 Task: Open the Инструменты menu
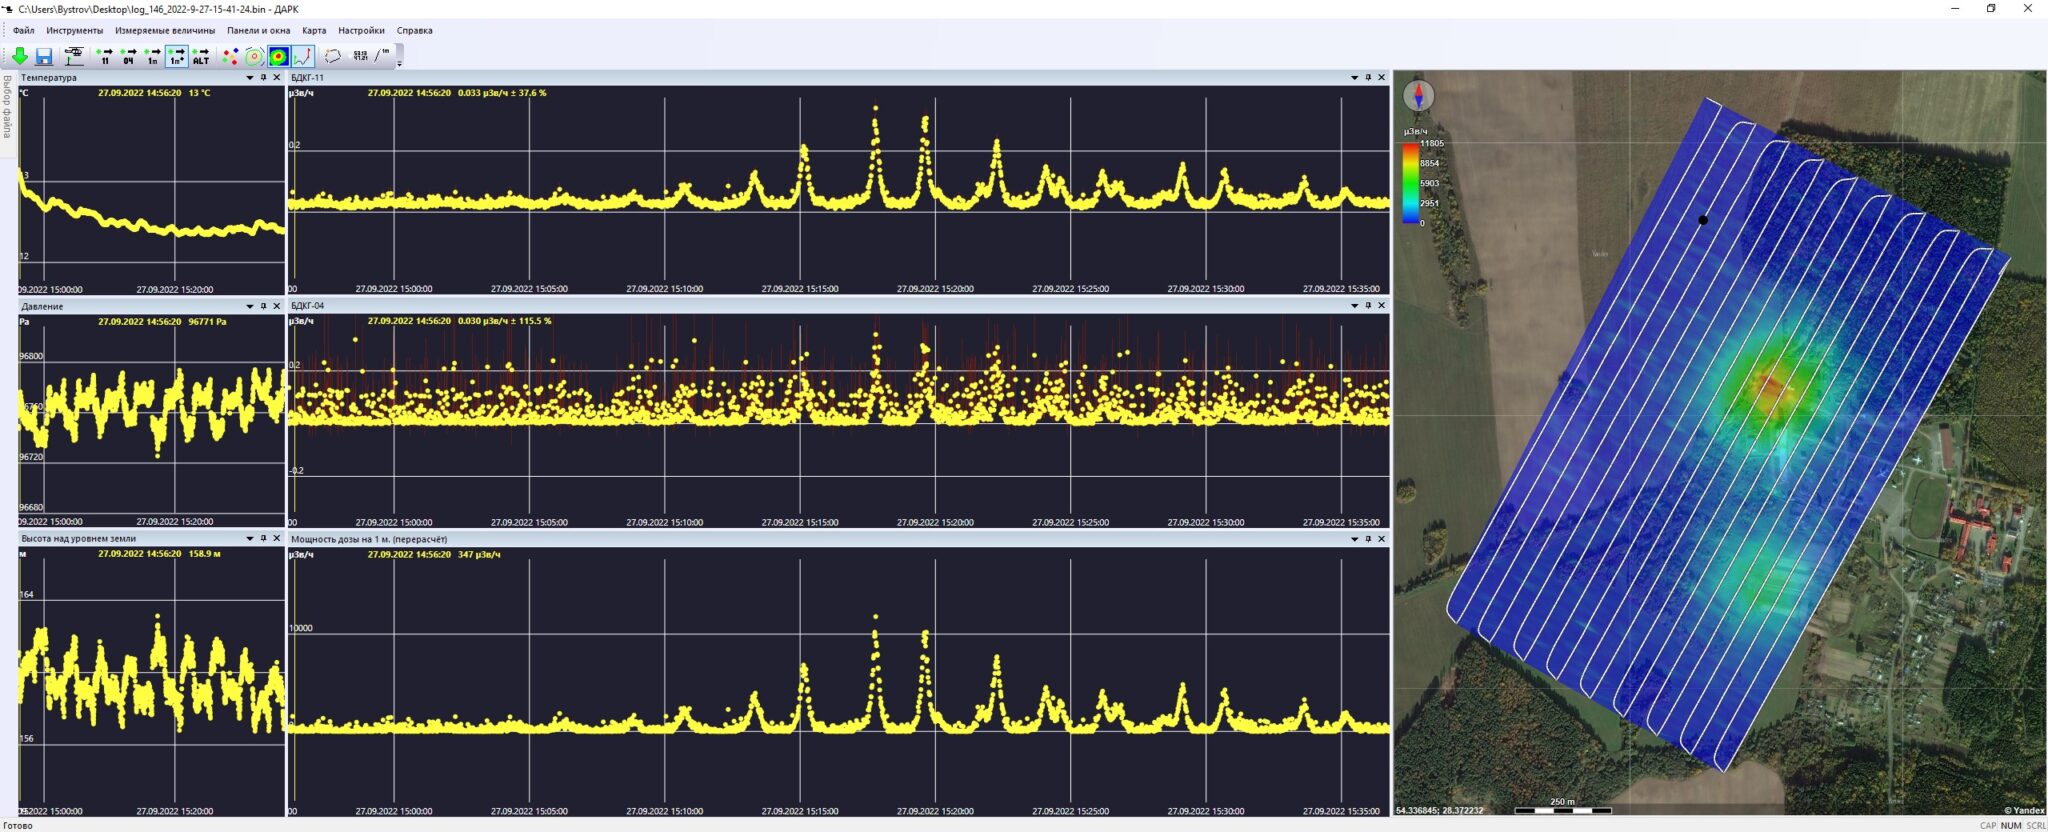point(74,30)
